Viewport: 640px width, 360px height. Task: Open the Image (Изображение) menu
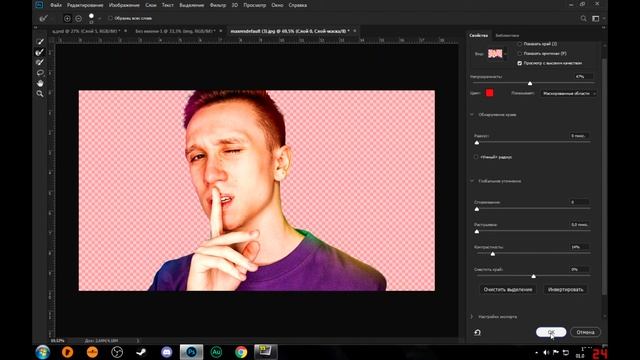click(124, 5)
